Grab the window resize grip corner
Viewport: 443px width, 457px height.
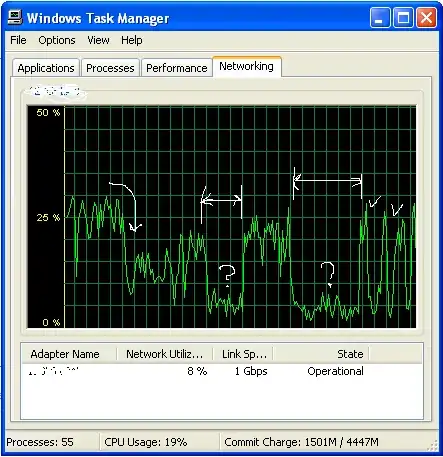(432, 445)
